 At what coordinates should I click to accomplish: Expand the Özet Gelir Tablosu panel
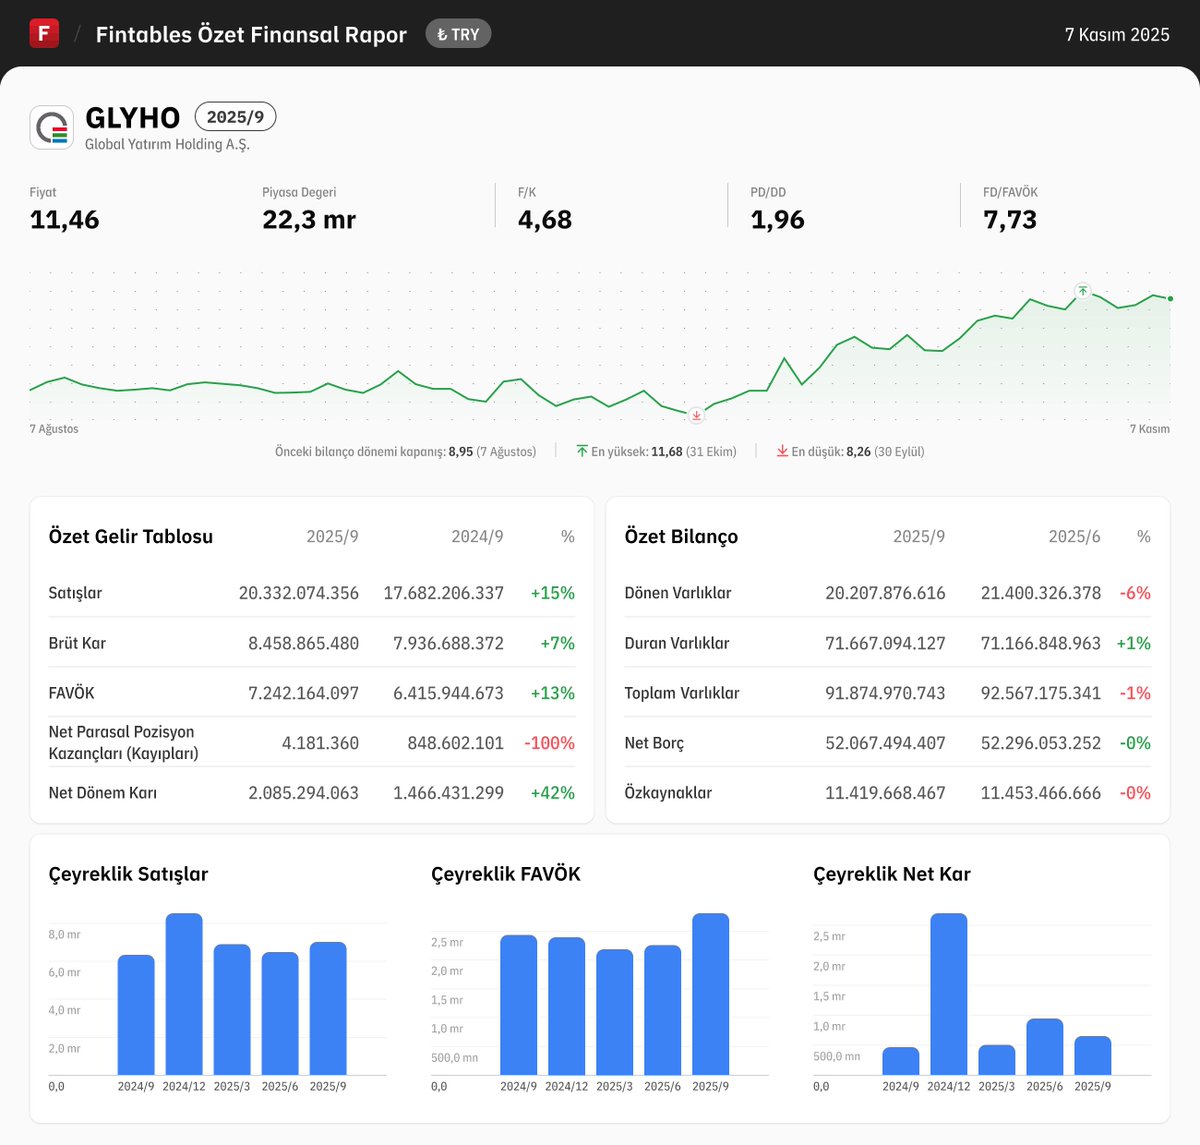[x=311, y=660]
